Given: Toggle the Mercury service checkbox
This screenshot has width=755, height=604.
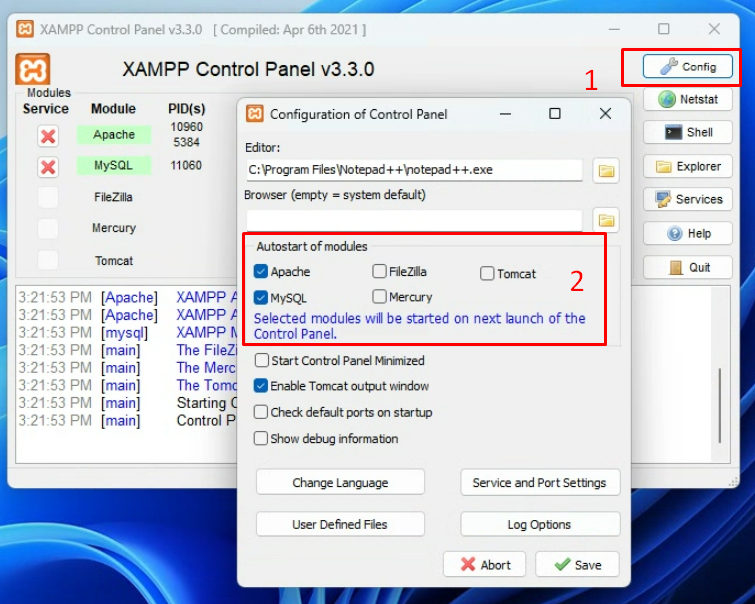Looking at the screenshot, I should coord(48,228).
